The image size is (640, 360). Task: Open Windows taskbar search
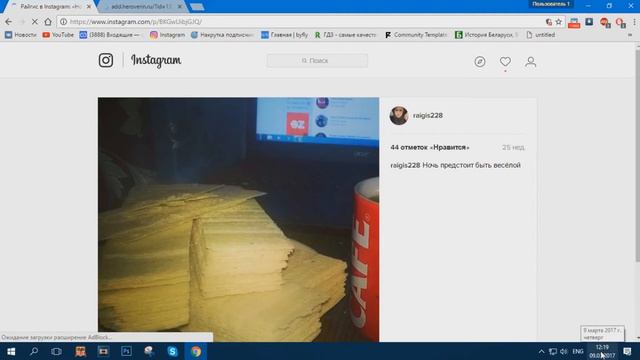34,351
